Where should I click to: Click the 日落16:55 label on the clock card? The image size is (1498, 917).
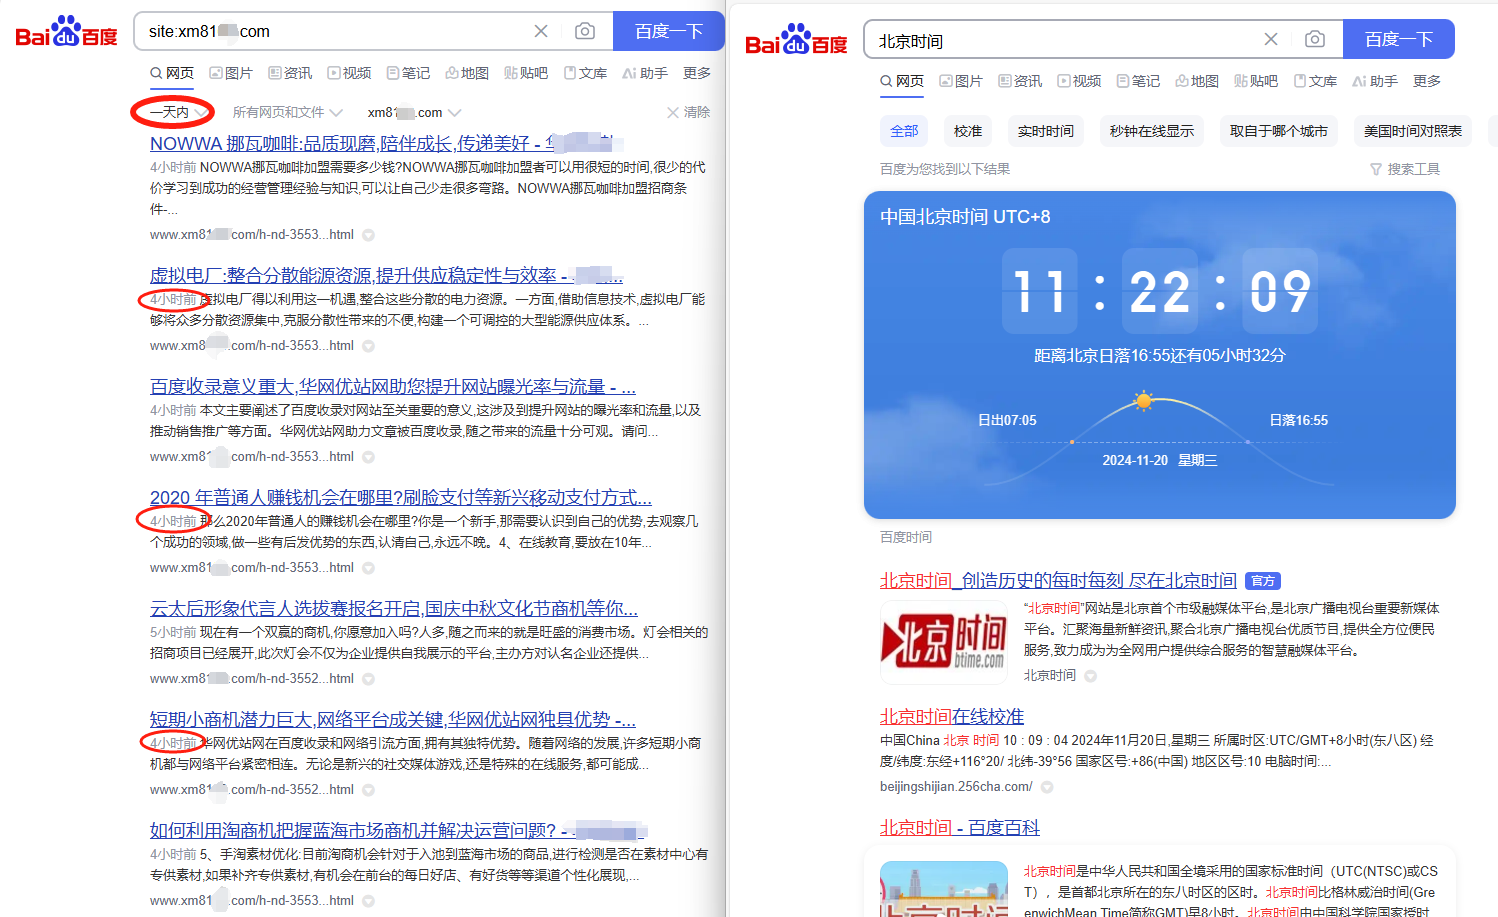[x=1299, y=420]
